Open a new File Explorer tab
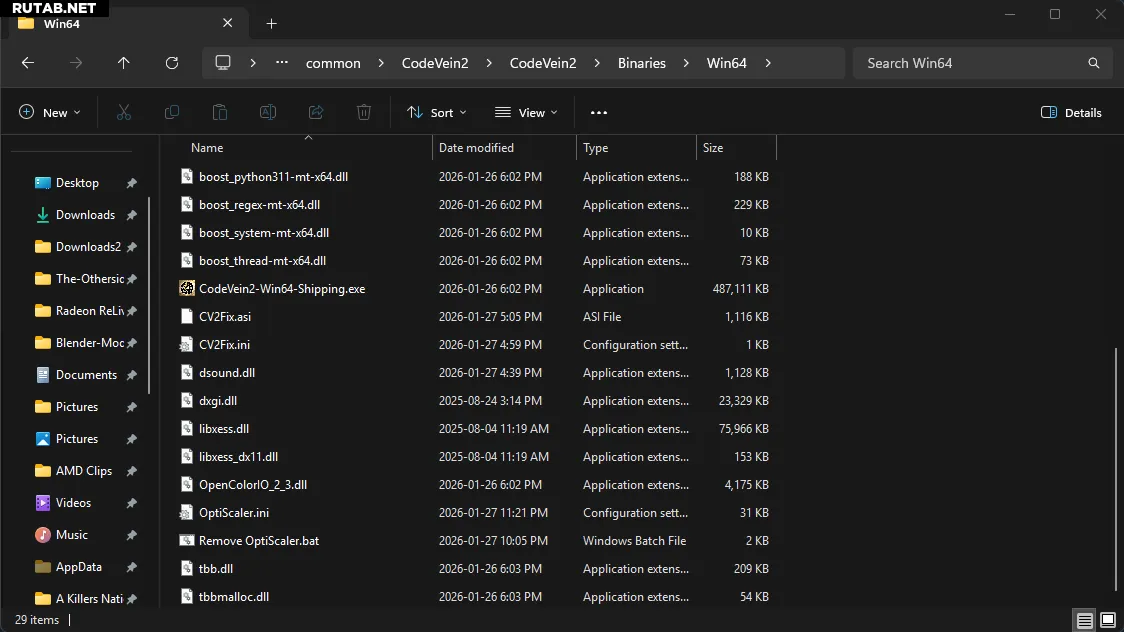 coord(271,23)
